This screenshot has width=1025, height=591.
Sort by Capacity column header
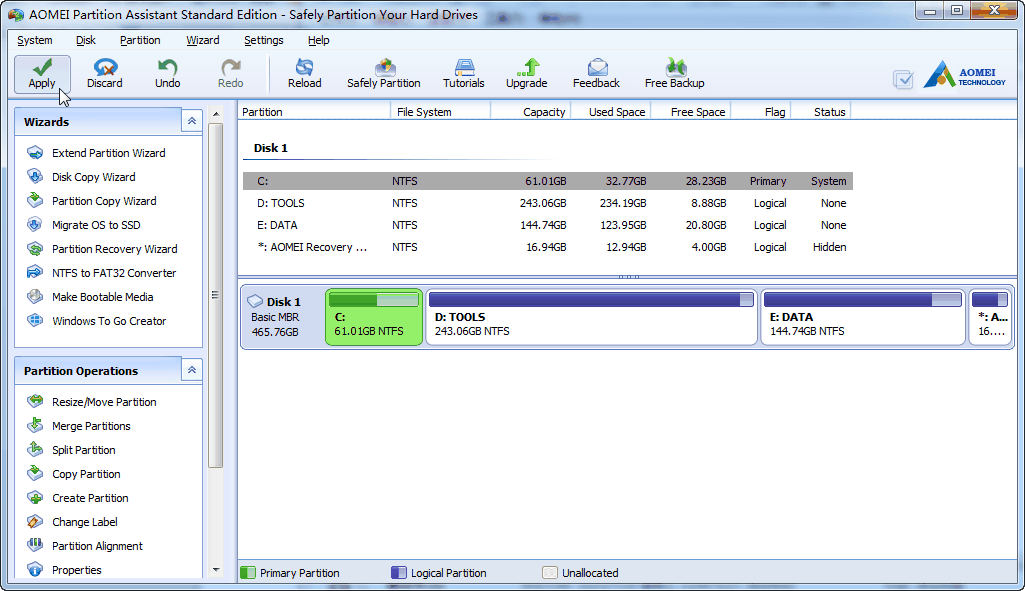point(531,112)
